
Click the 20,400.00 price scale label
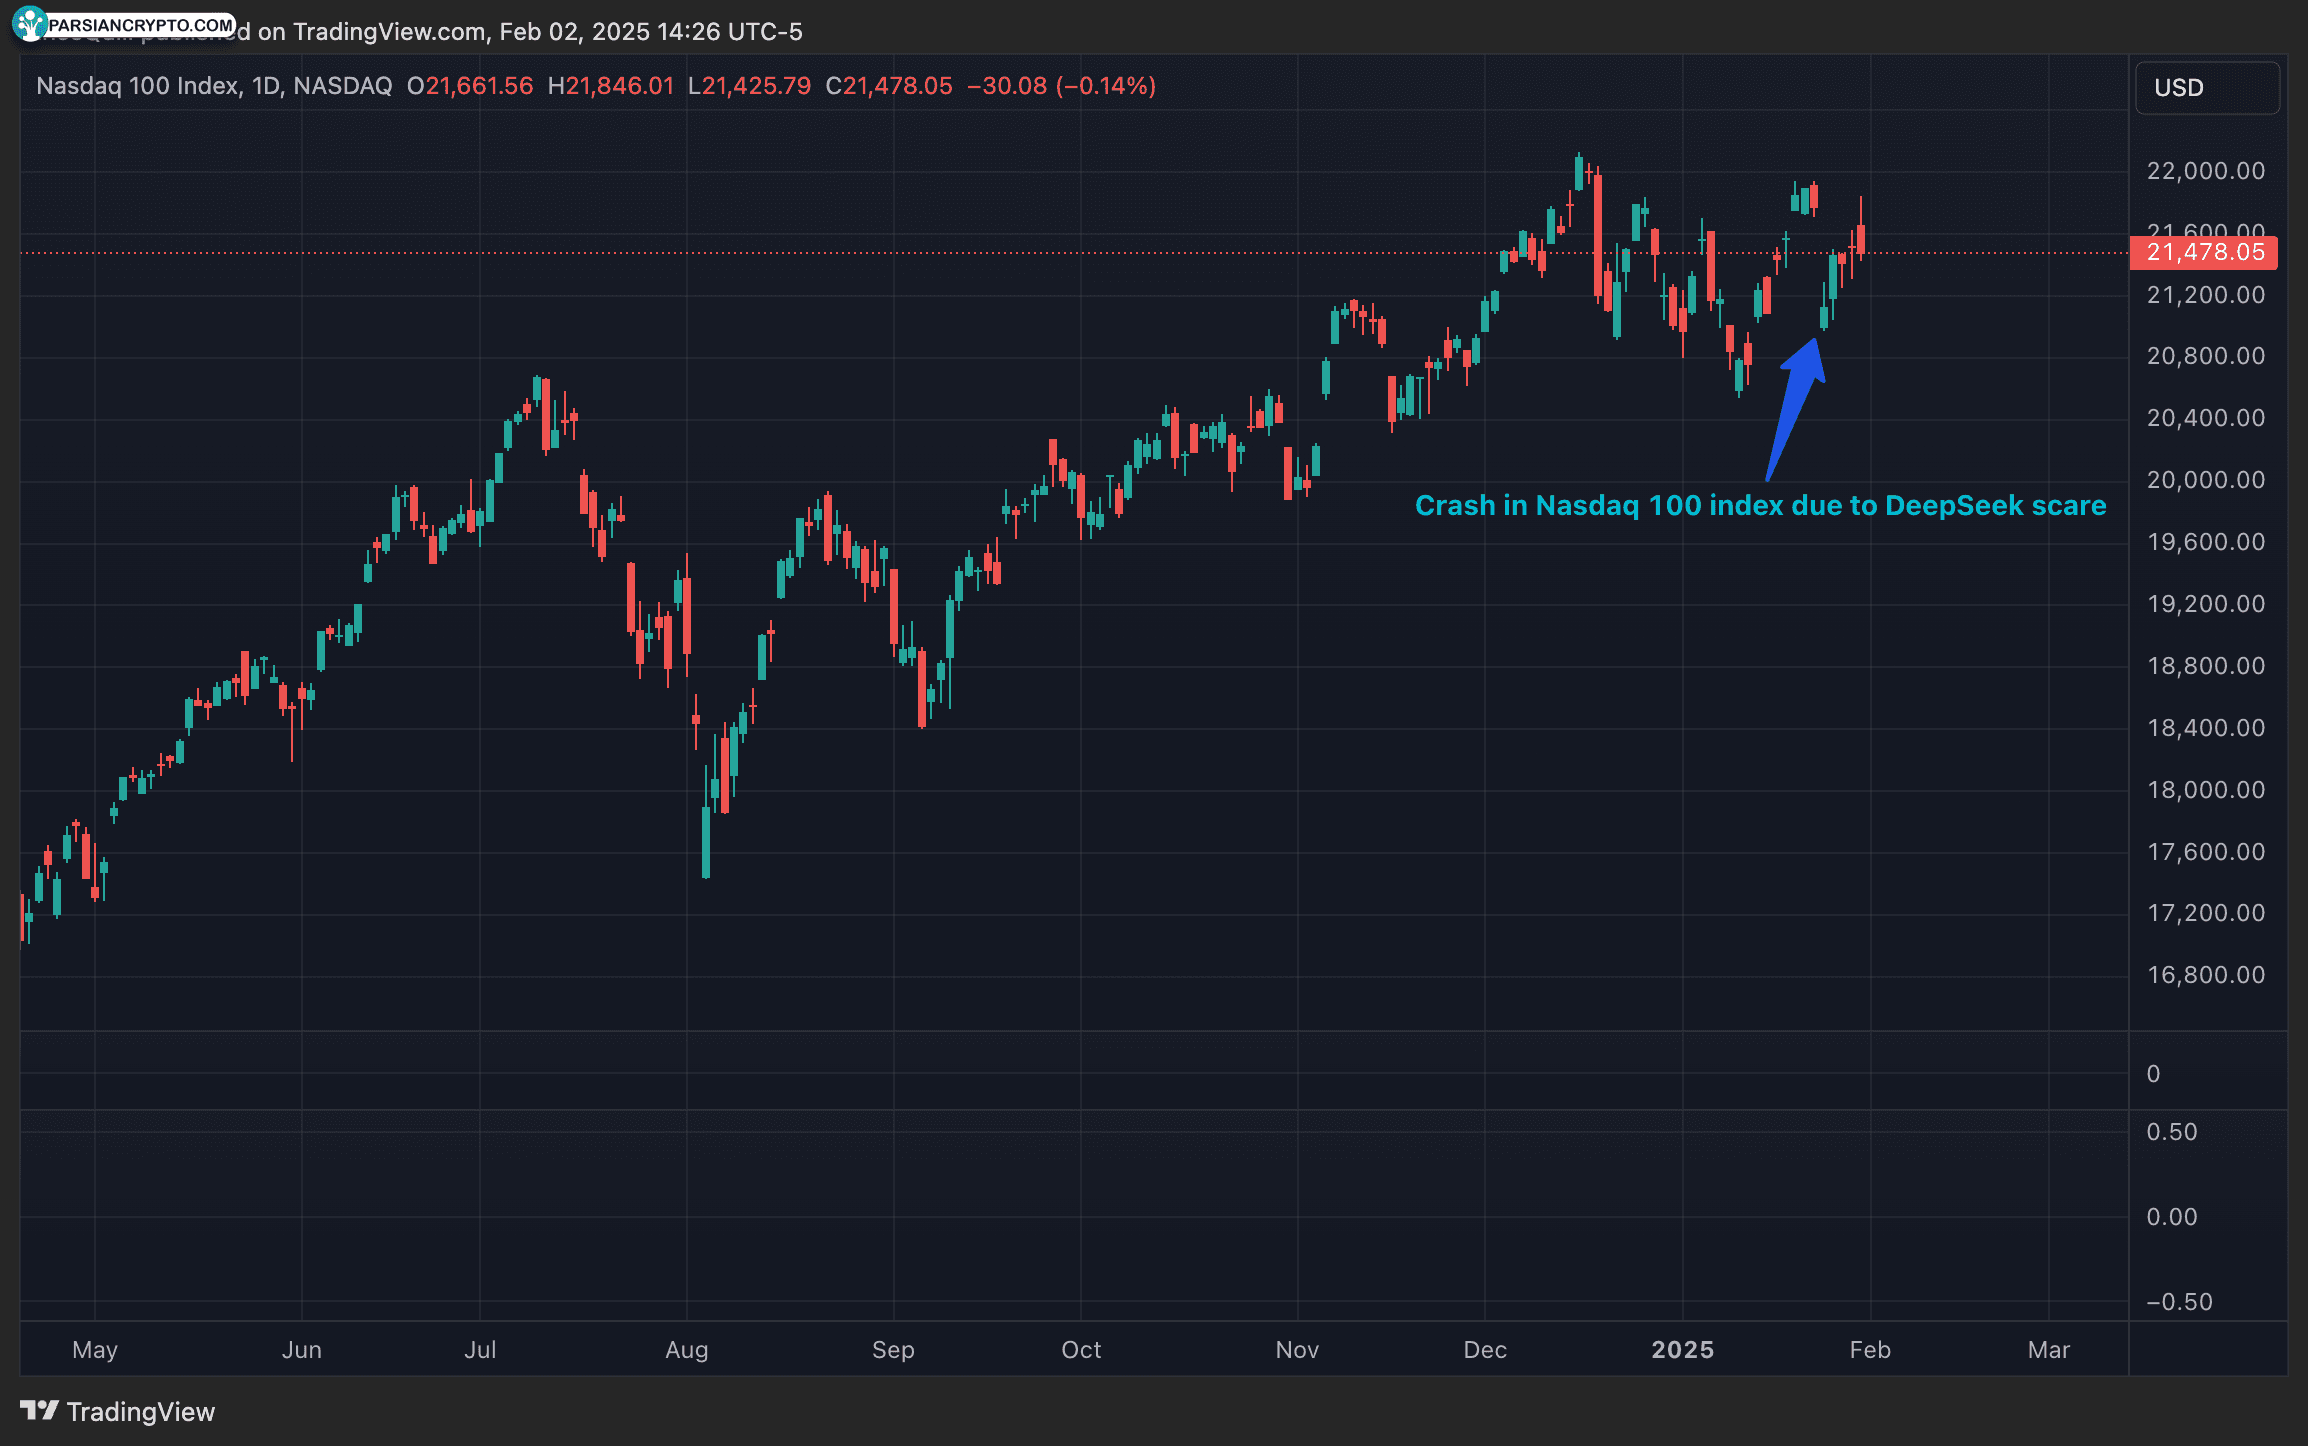click(2206, 418)
